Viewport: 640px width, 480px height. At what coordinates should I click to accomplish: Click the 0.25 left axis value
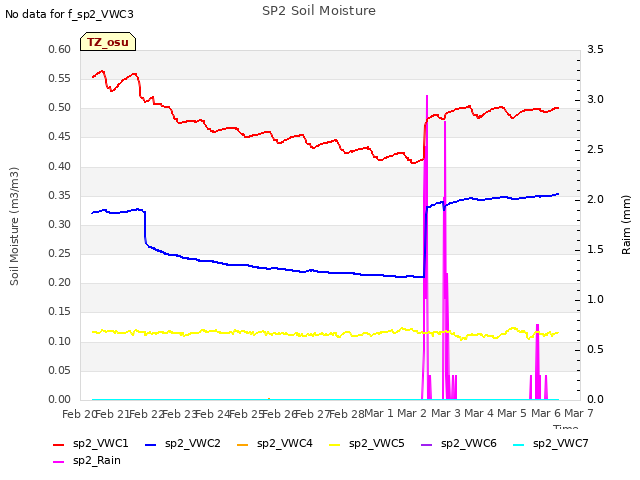pos(60,254)
